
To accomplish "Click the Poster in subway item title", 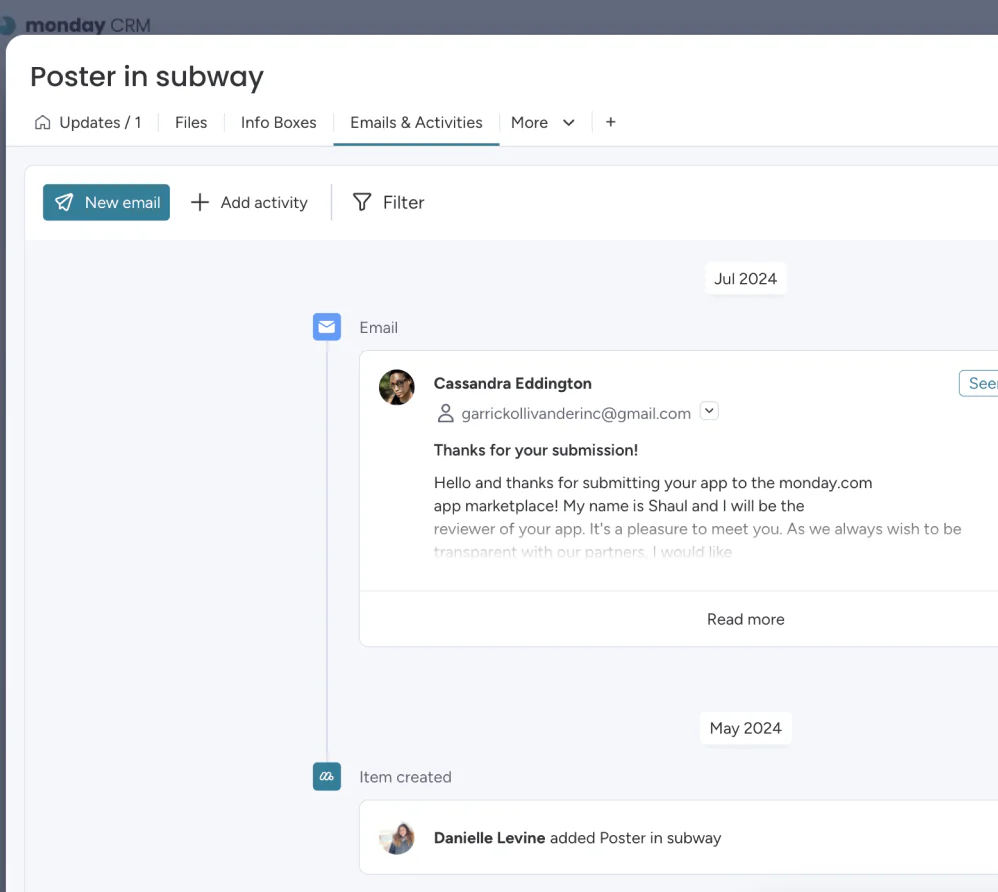I will point(147,77).
